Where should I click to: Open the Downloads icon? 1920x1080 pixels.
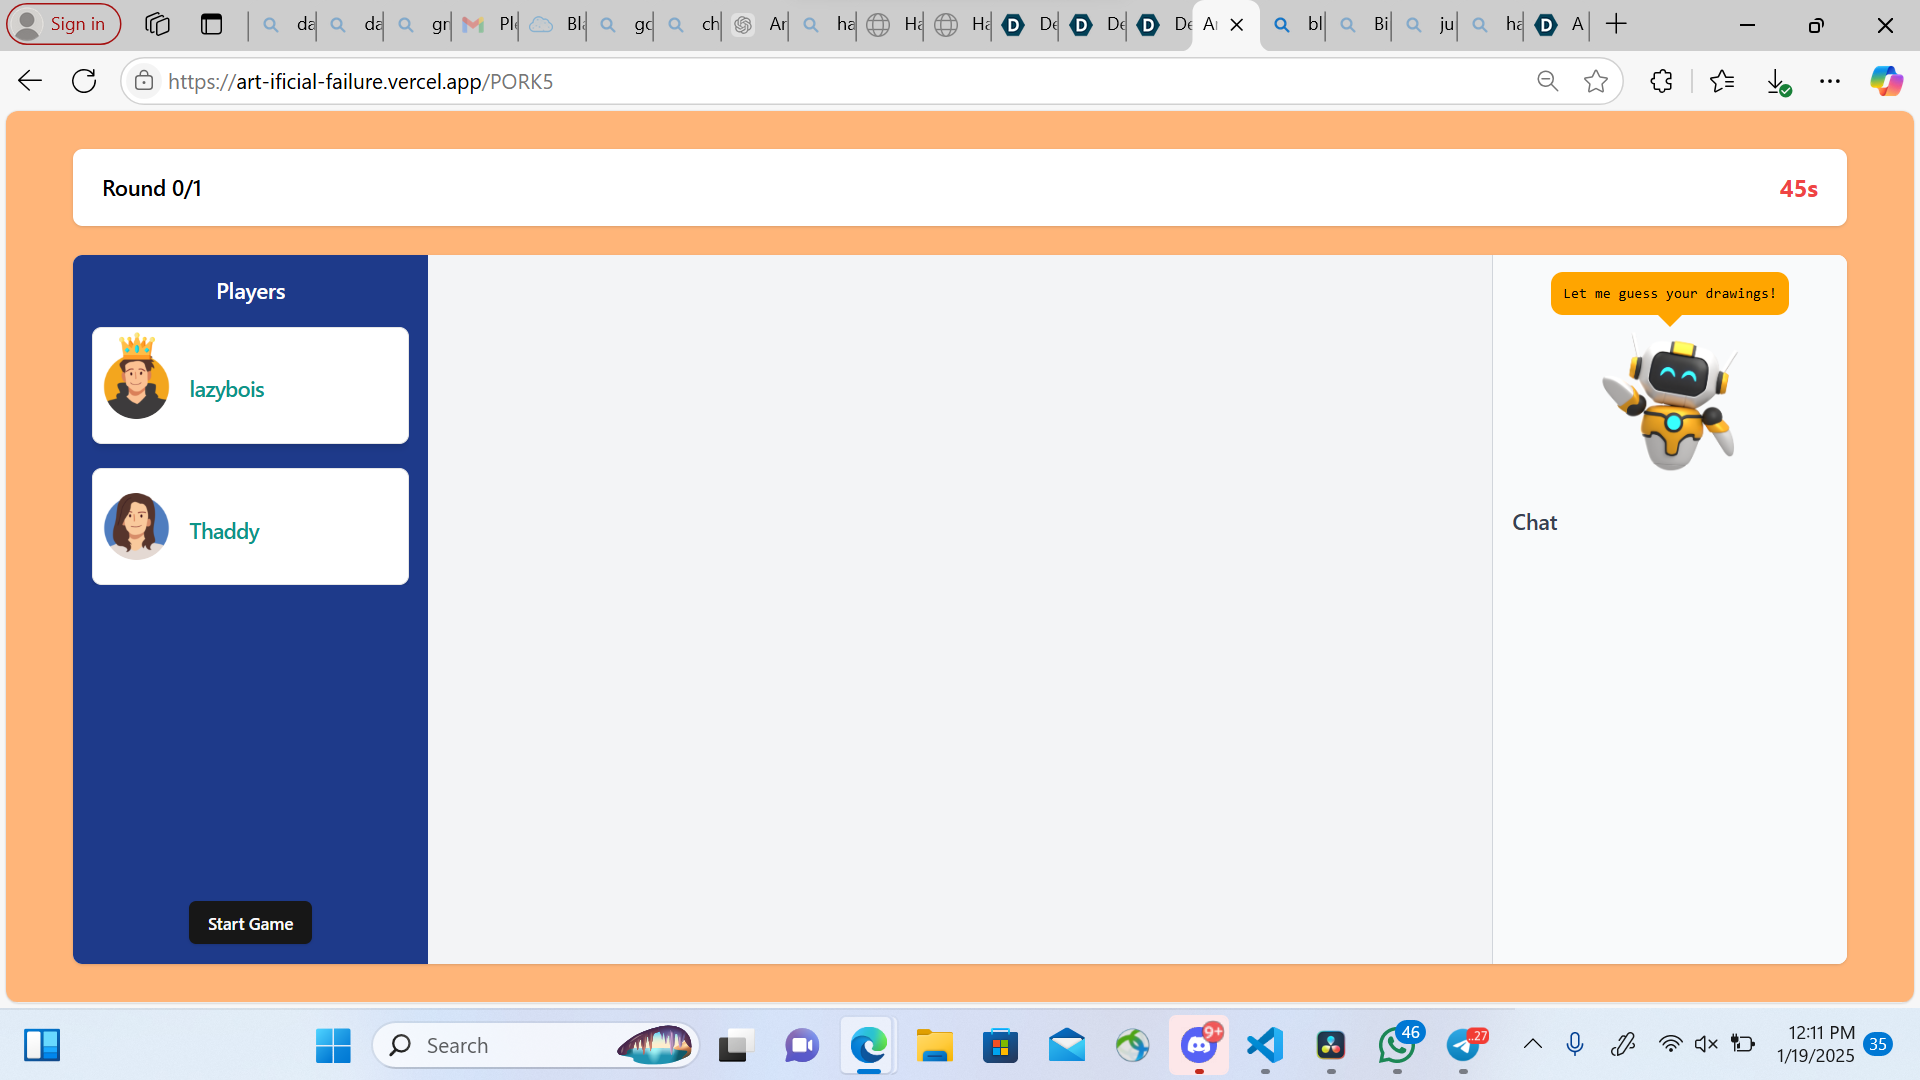1777,81
